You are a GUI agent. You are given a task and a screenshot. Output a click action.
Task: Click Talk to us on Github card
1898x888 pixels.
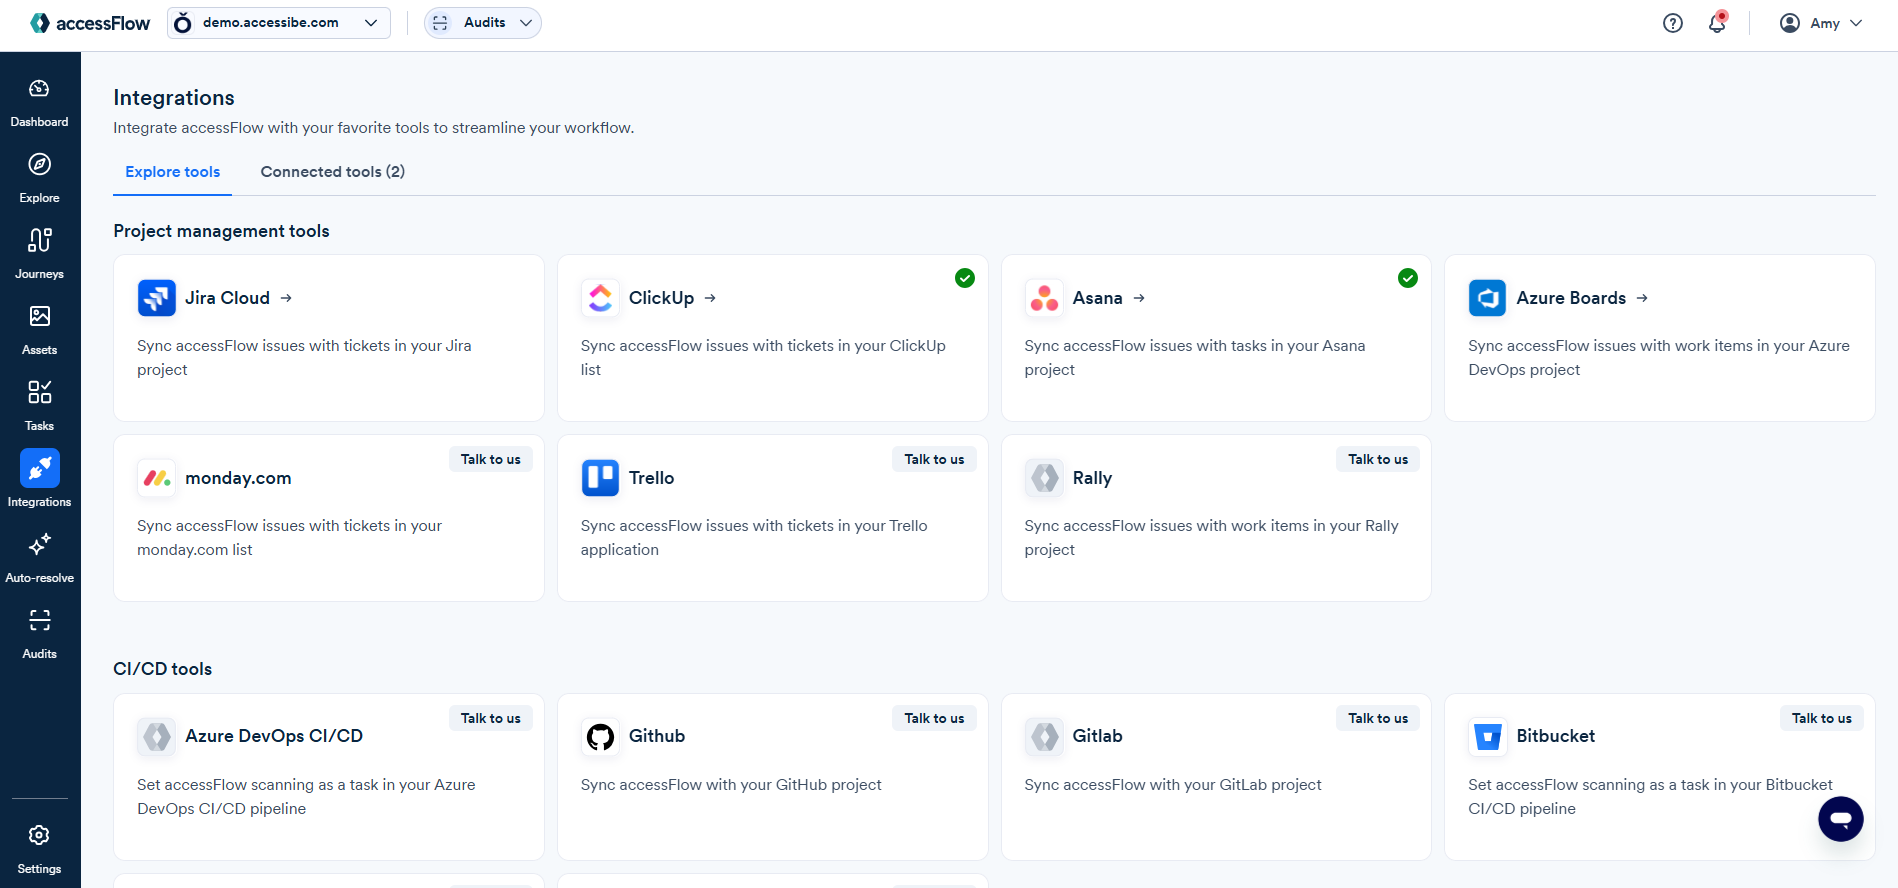pos(934,718)
